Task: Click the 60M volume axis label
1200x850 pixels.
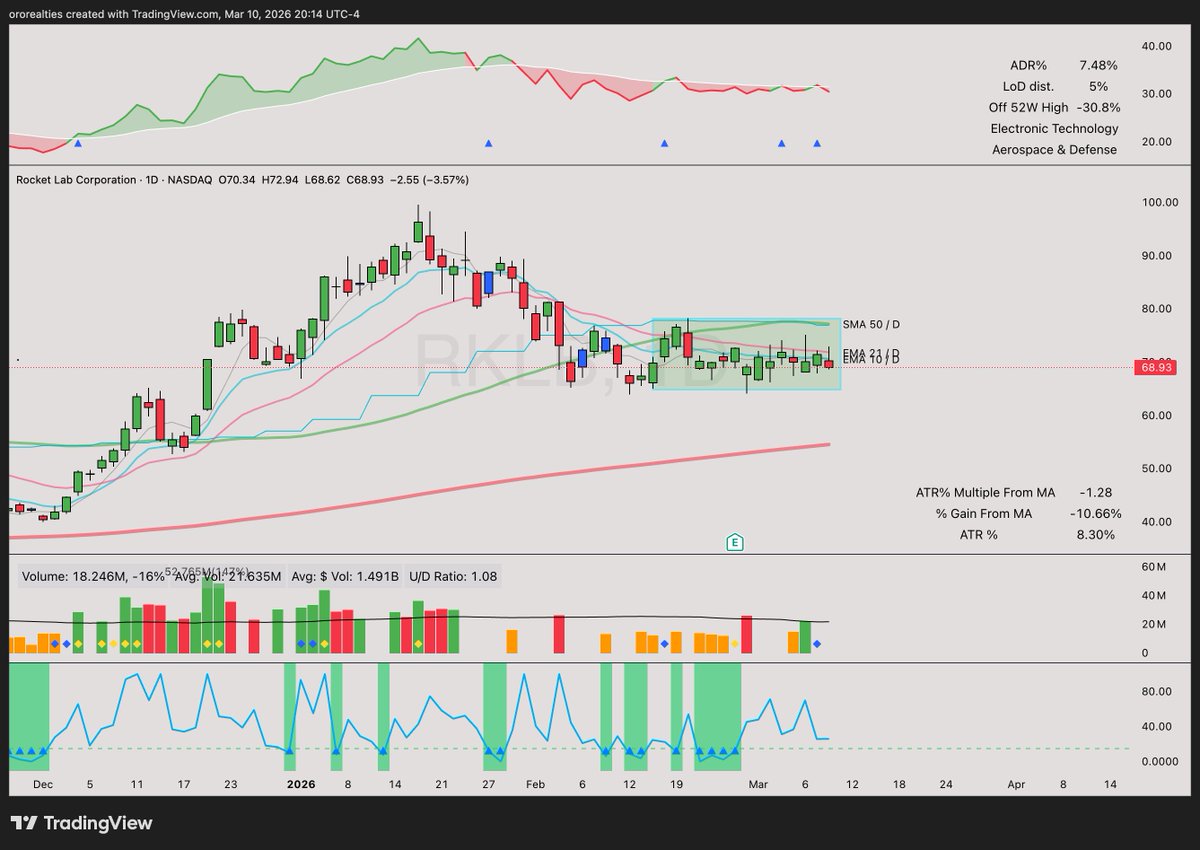Action: click(x=1154, y=566)
